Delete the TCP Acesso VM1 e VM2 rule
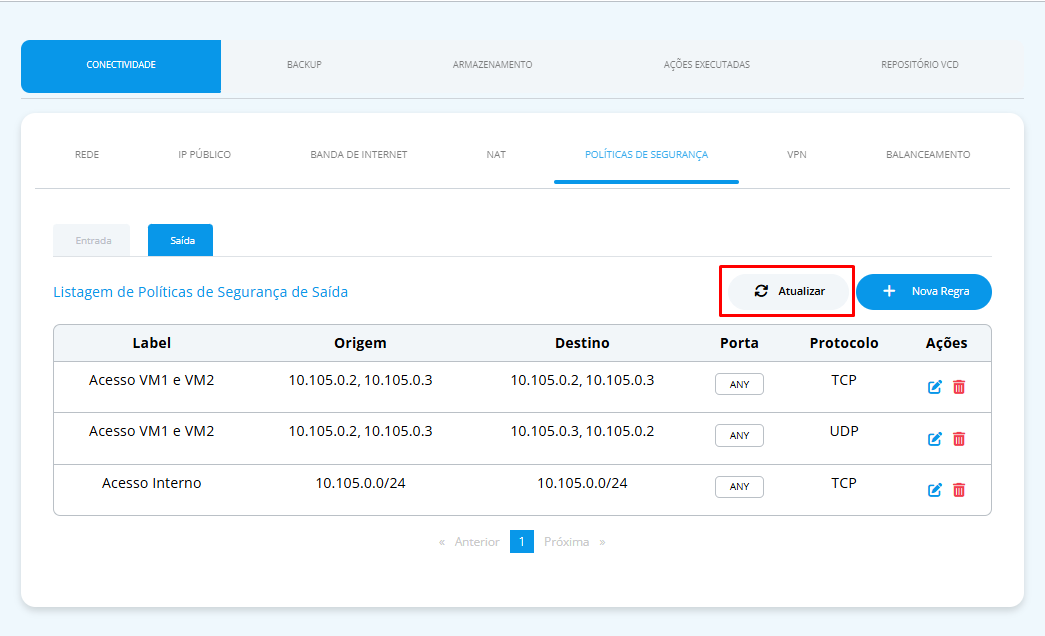 (x=959, y=387)
